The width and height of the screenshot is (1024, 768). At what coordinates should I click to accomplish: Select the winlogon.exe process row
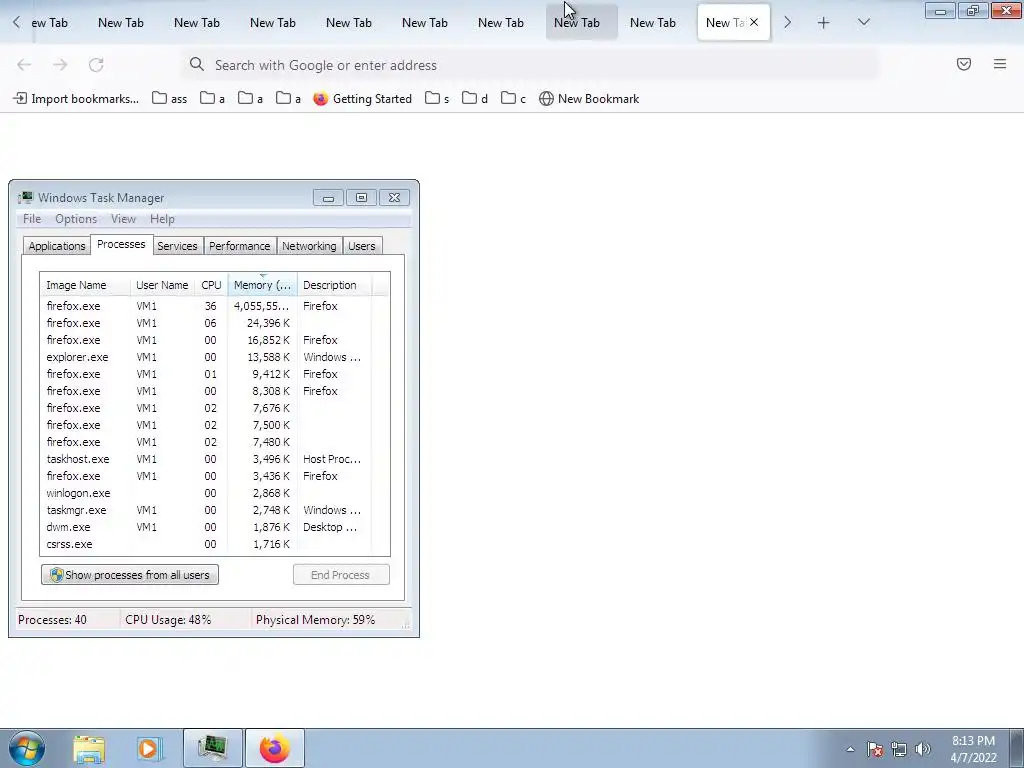(x=206, y=493)
